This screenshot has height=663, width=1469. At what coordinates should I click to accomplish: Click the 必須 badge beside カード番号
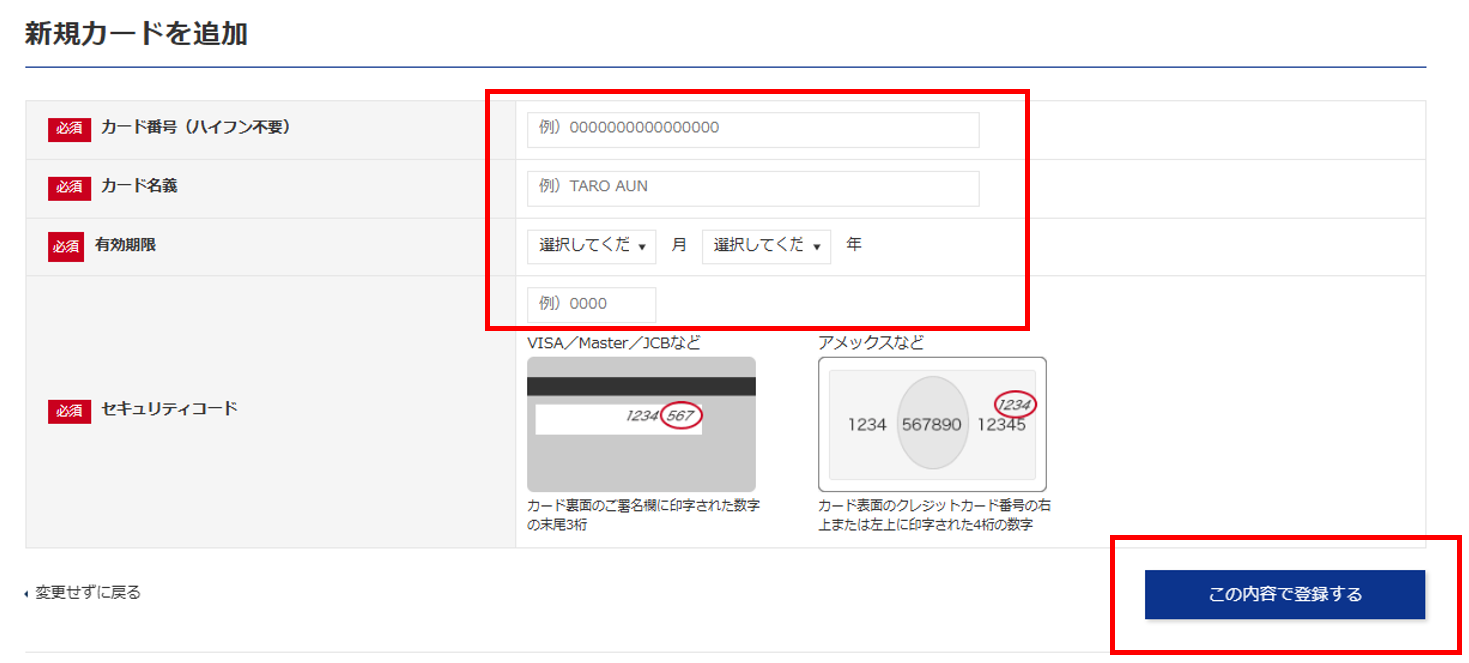[x=69, y=129]
